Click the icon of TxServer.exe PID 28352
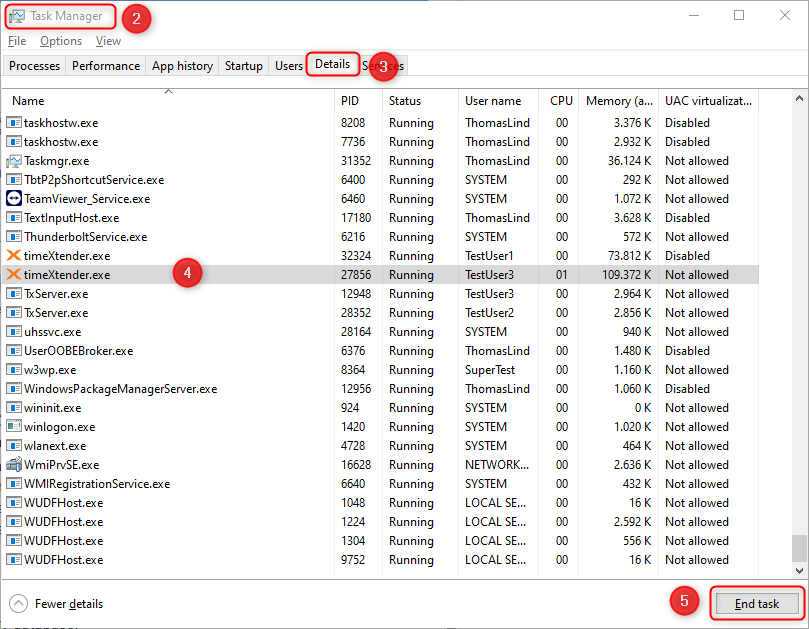The image size is (809, 629). point(14,313)
